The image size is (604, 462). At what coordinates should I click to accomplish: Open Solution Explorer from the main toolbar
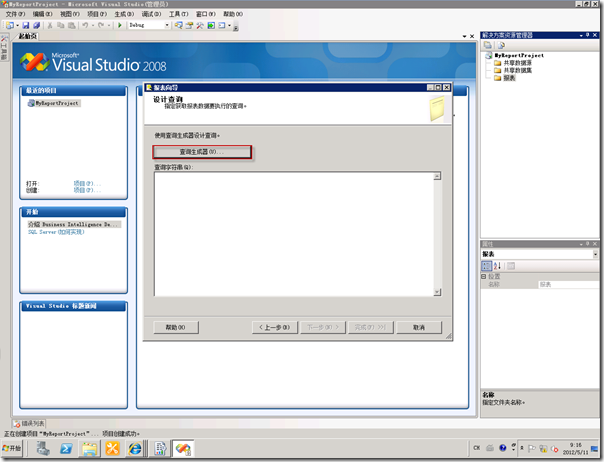point(178,25)
